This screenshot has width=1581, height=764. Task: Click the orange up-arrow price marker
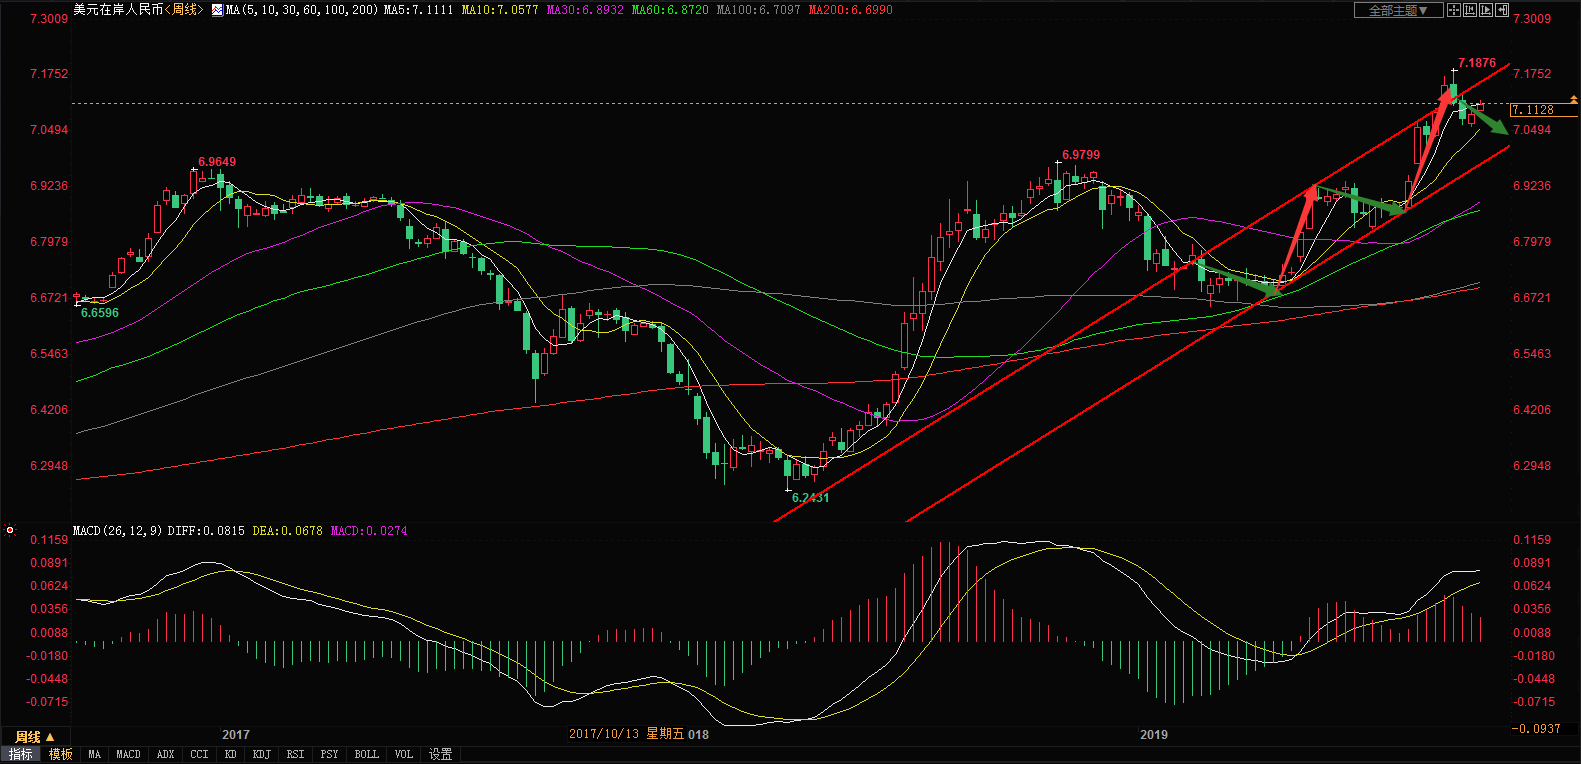tap(1573, 99)
